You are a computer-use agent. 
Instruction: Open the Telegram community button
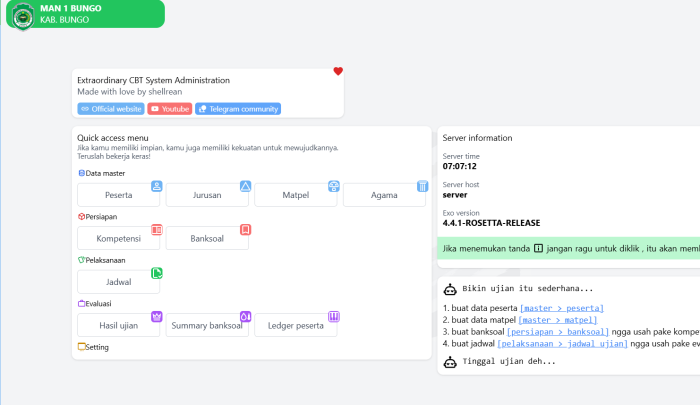(238, 109)
